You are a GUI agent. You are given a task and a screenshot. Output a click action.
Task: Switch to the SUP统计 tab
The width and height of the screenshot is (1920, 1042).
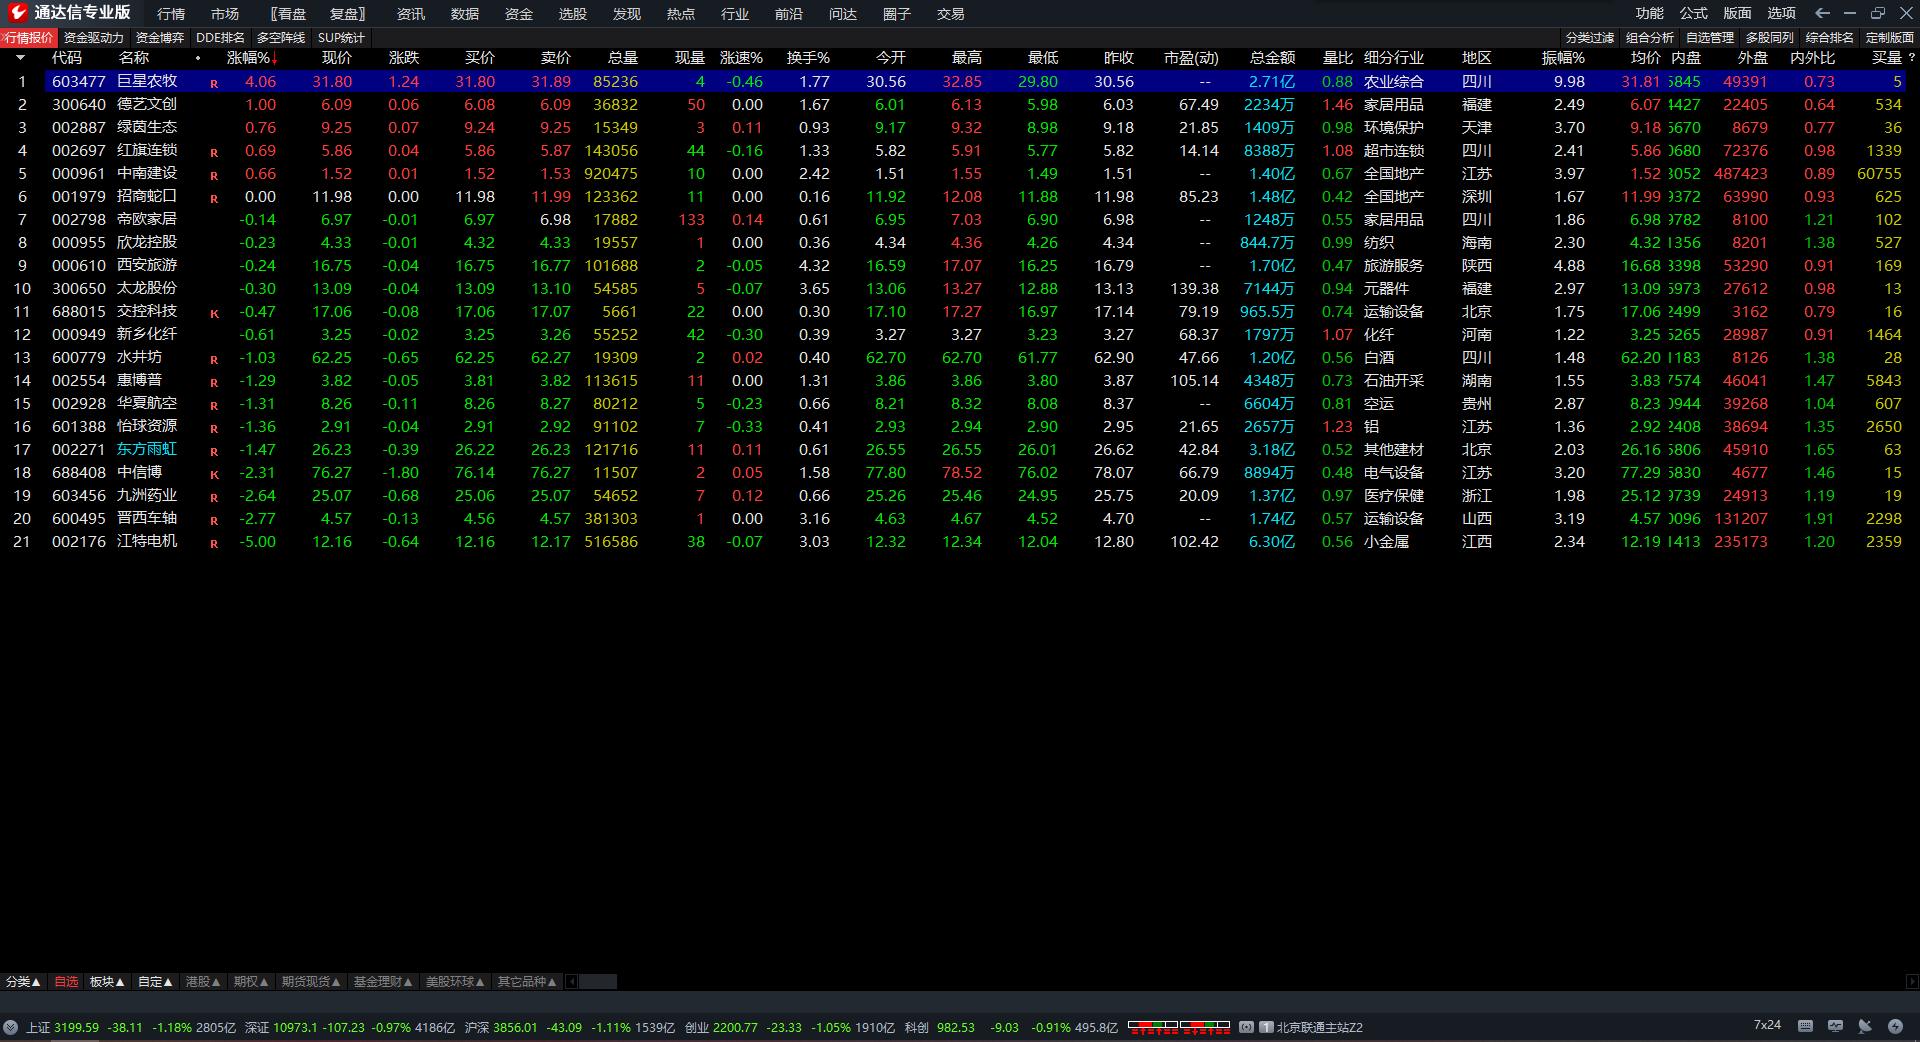[341, 38]
